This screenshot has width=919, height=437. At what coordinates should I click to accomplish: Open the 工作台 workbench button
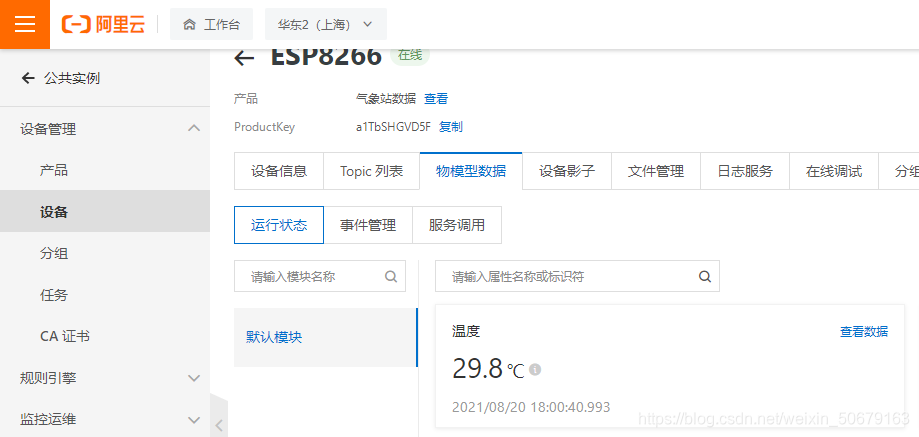[211, 25]
